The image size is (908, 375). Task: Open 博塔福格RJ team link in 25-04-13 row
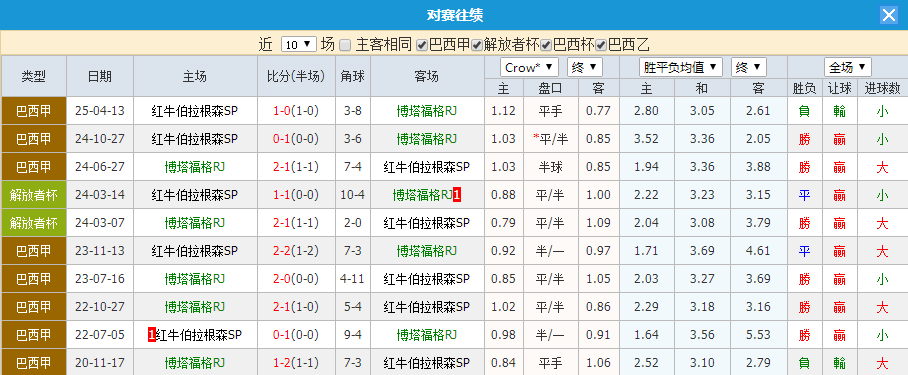click(x=427, y=111)
